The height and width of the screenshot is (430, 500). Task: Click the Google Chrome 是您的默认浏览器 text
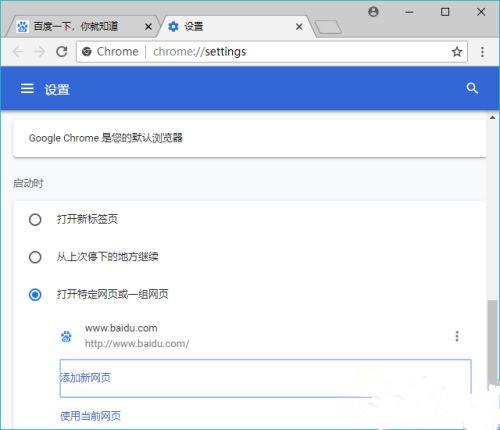click(x=106, y=138)
